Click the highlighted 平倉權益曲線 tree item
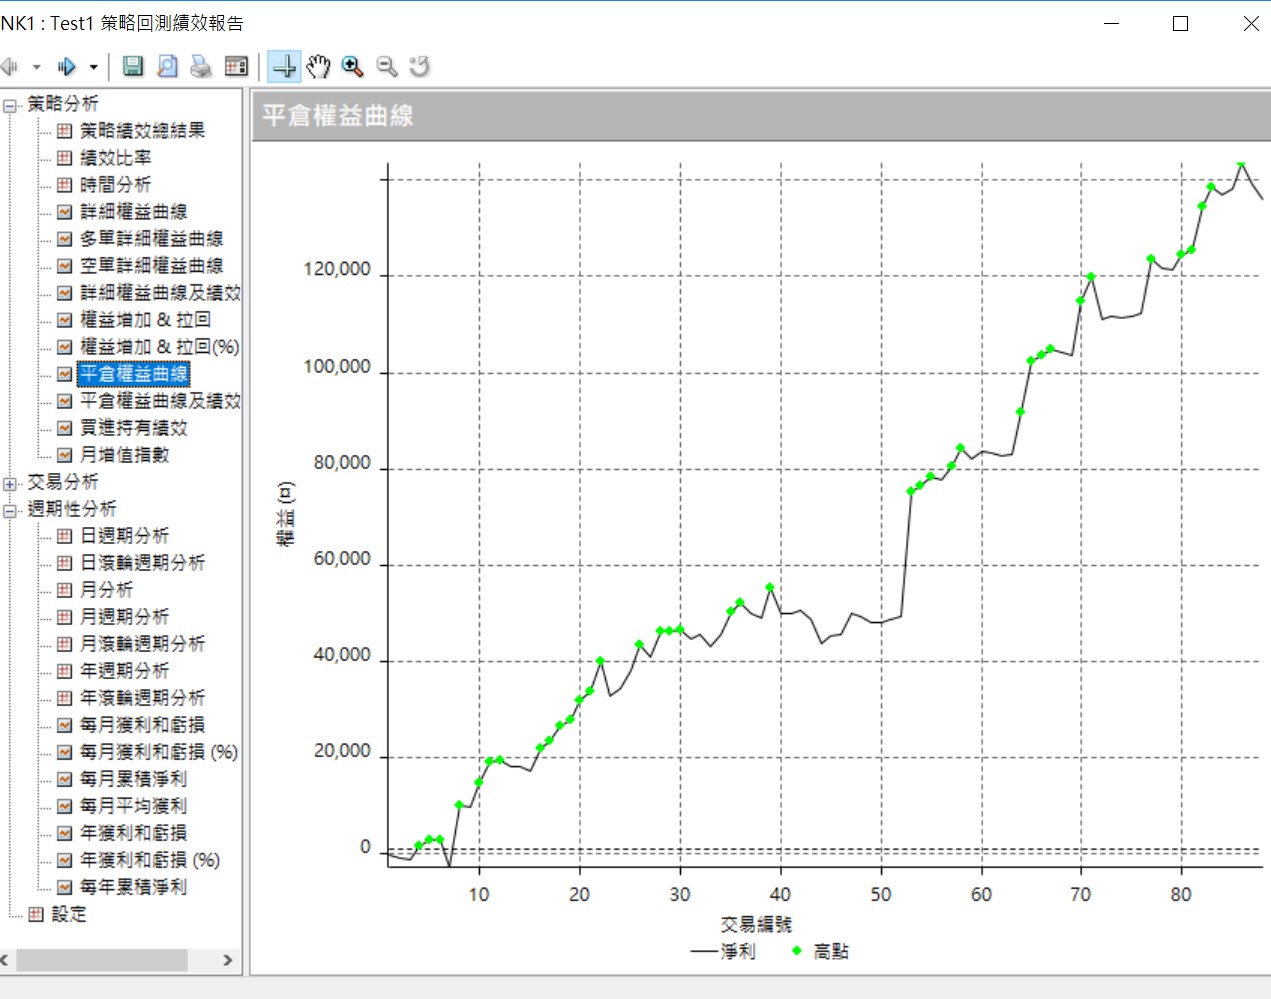 pos(134,373)
